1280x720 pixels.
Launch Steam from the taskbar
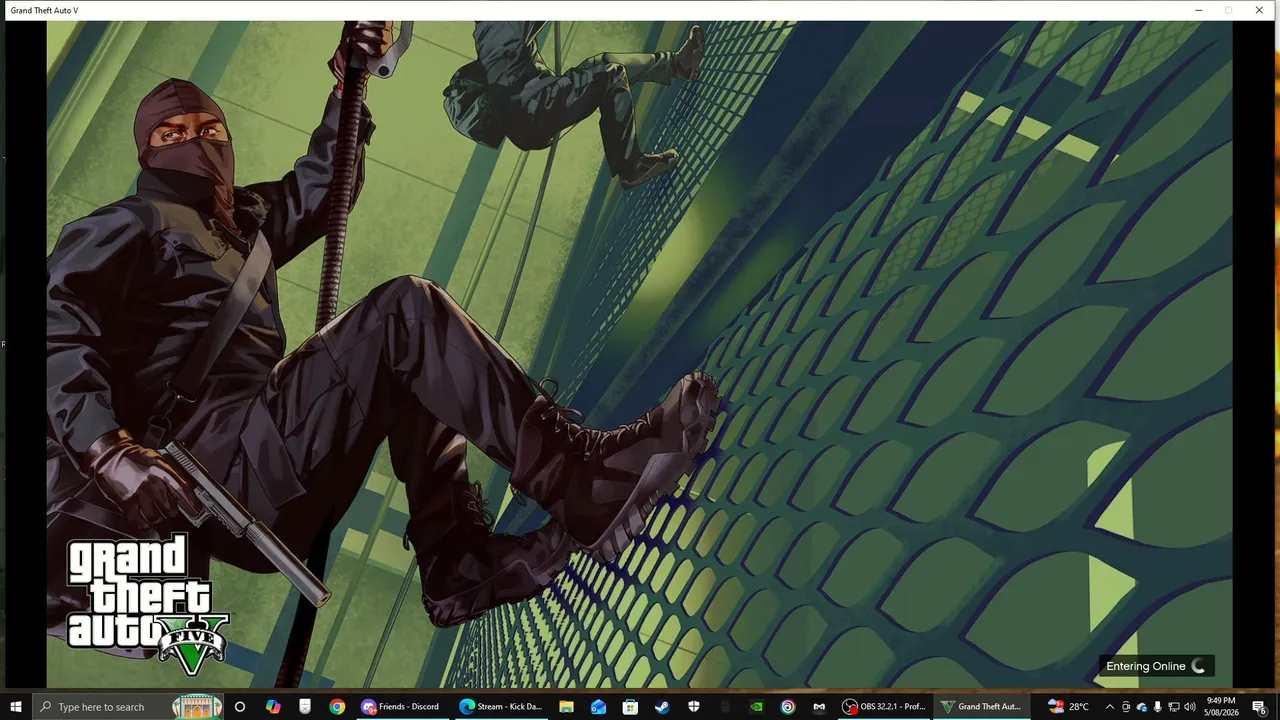click(662, 706)
